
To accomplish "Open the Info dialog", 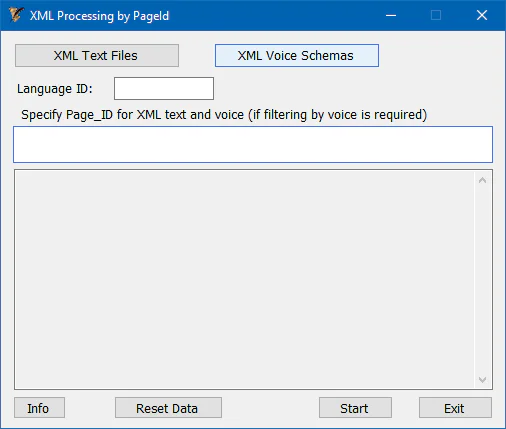I will (x=39, y=408).
